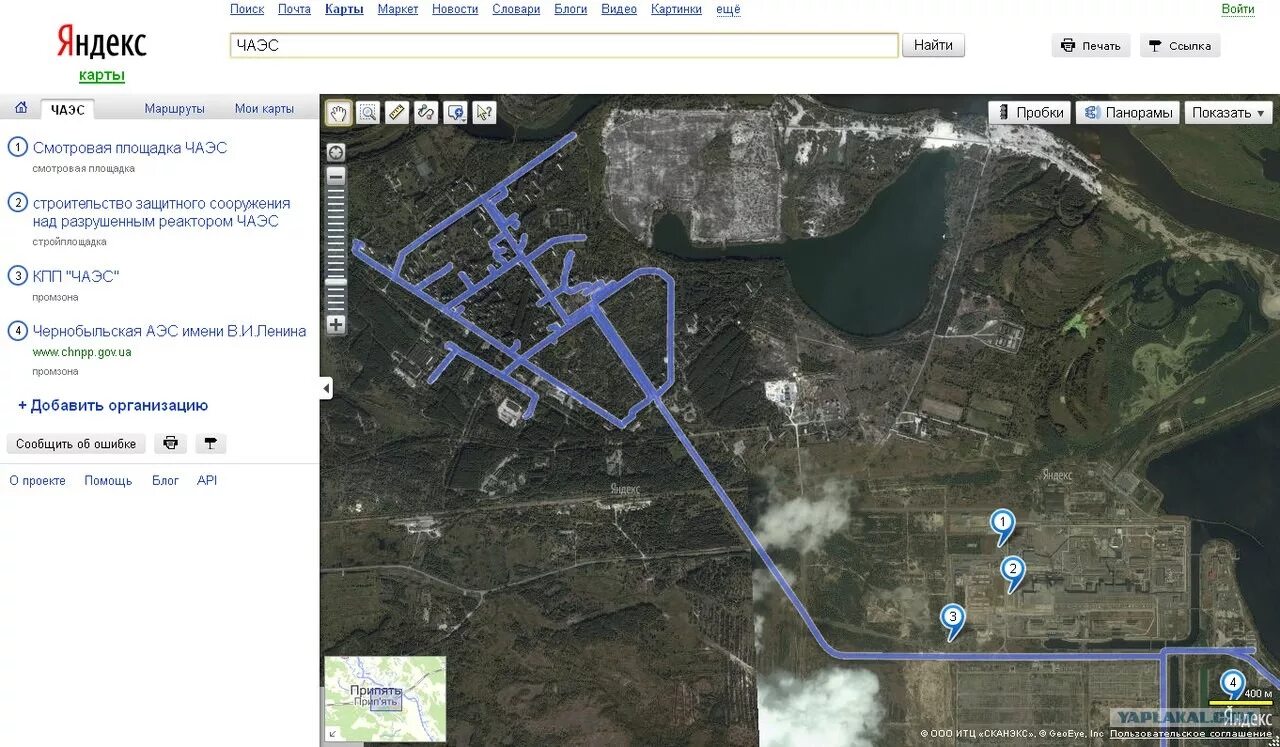1280x747 pixels.
Task: Click the green карты logo link
Action: tap(102, 75)
